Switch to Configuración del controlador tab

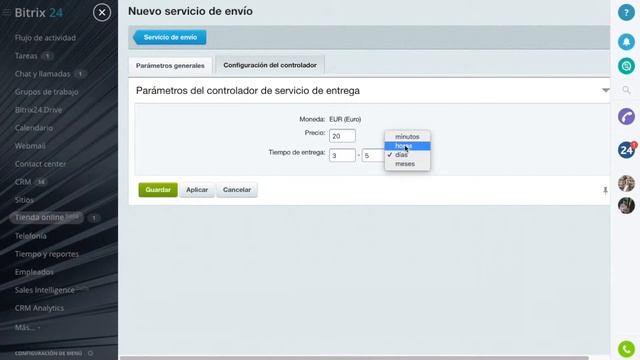click(x=270, y=65)
